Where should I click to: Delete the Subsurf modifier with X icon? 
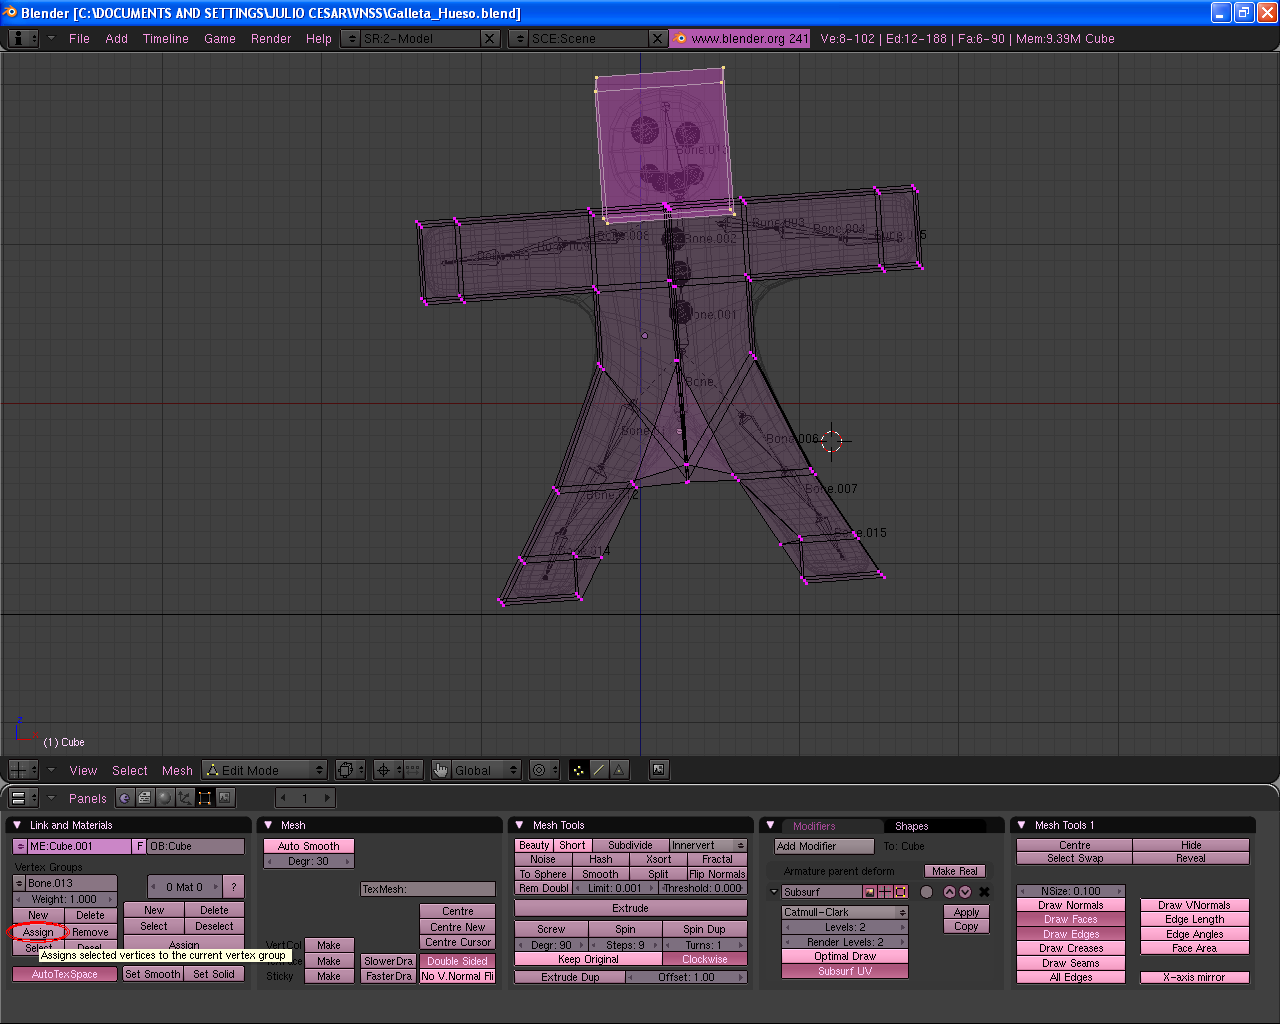[984, 892]
